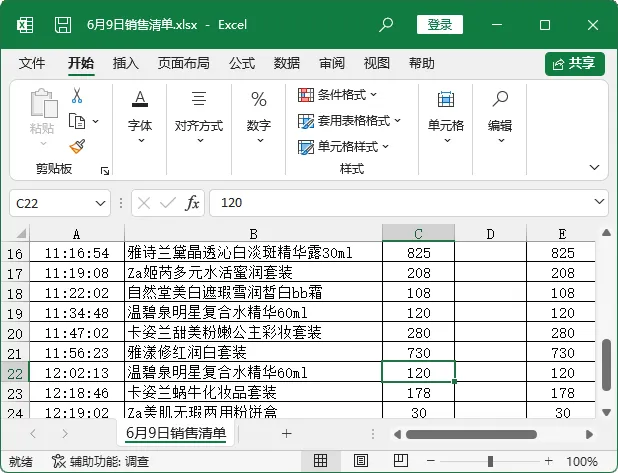This screenshot has width=618, height=473.
Task: Switch to the Page Layout (页面布局) tab
Action: coord(184,63)
